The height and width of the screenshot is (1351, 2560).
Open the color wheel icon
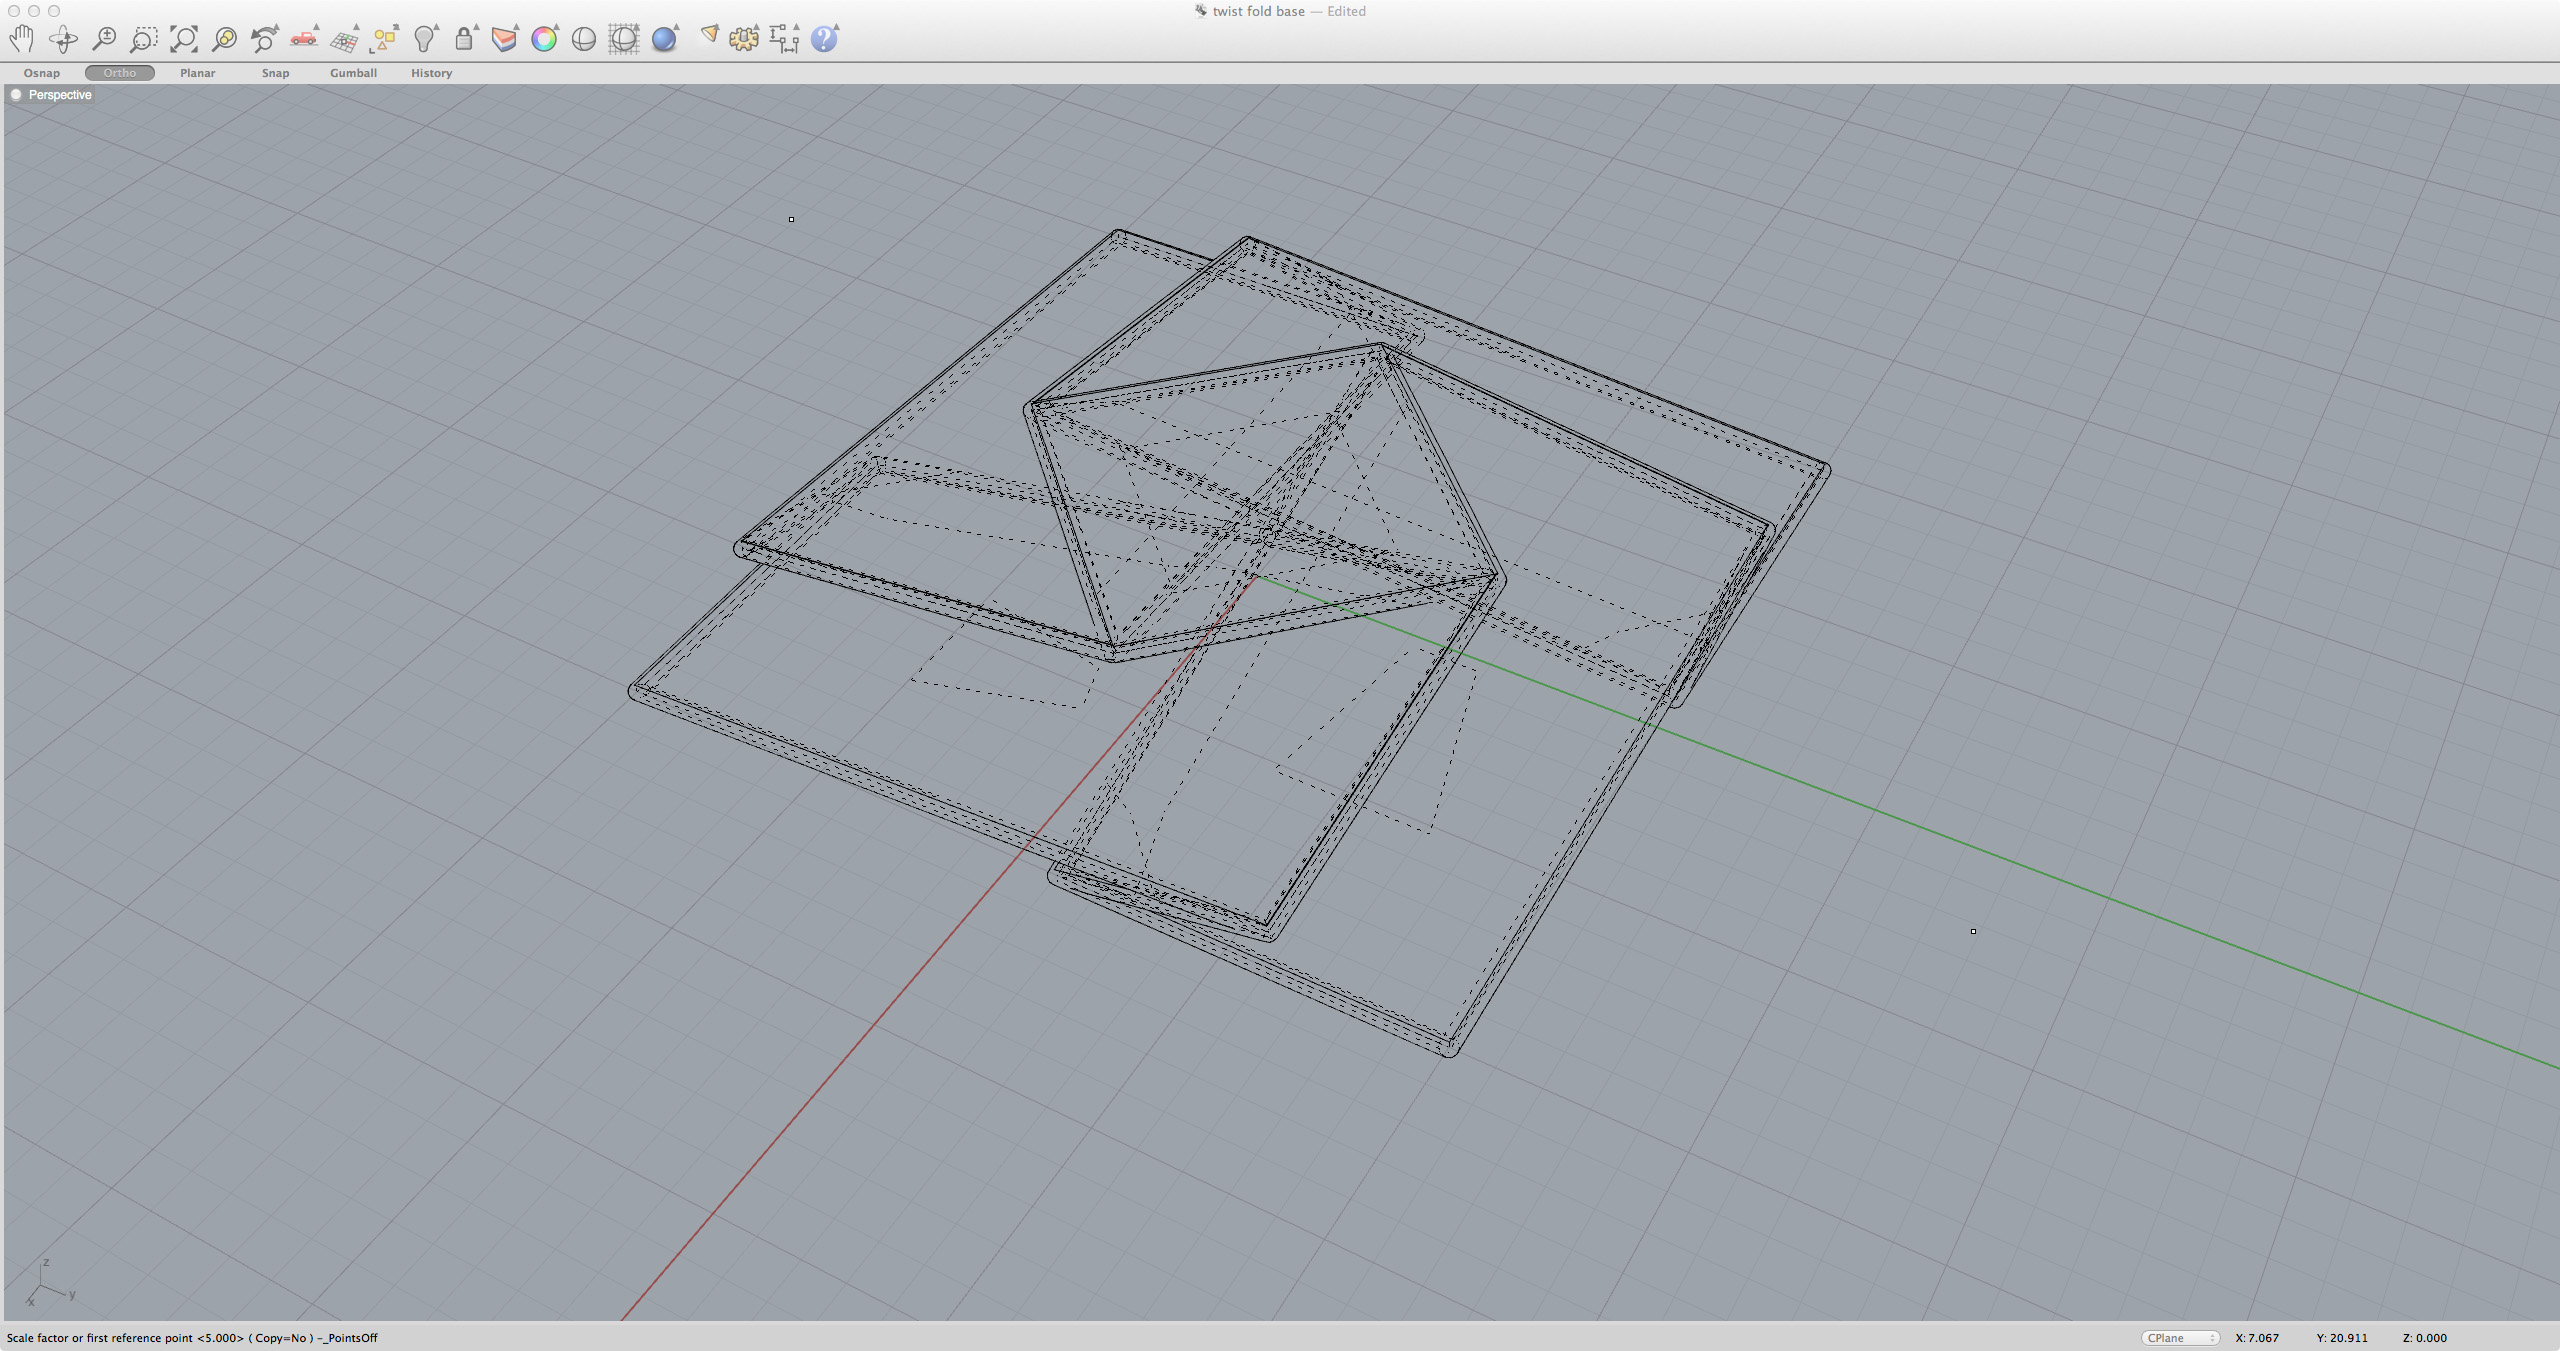(544, 39)
